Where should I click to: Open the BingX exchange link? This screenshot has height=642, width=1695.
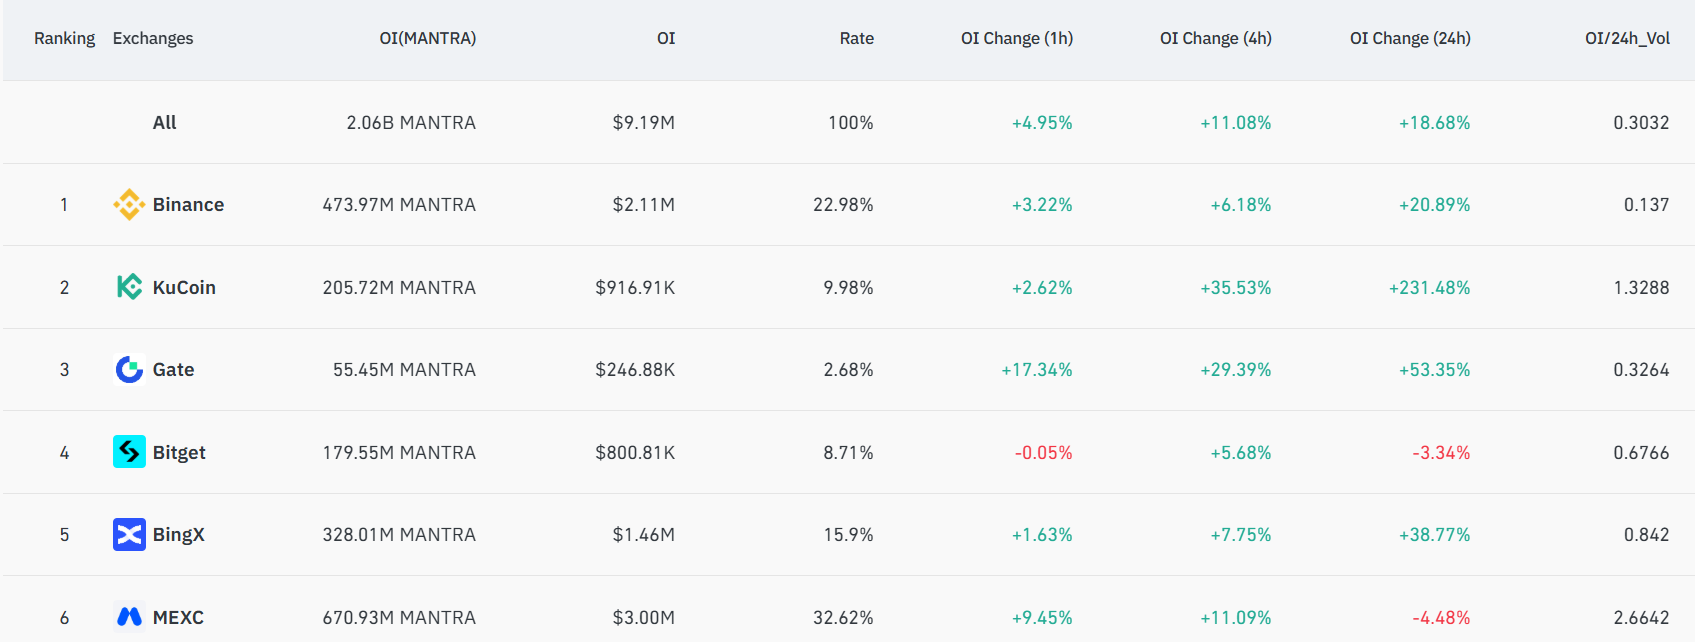[178, 535]
